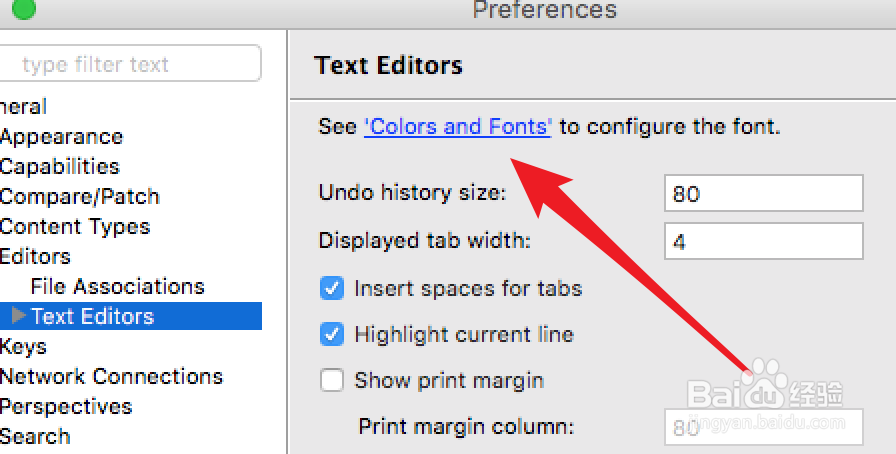Select Network Connections in tree
The height and width of the screenshot is (454, 896).
tap(111, 376)
